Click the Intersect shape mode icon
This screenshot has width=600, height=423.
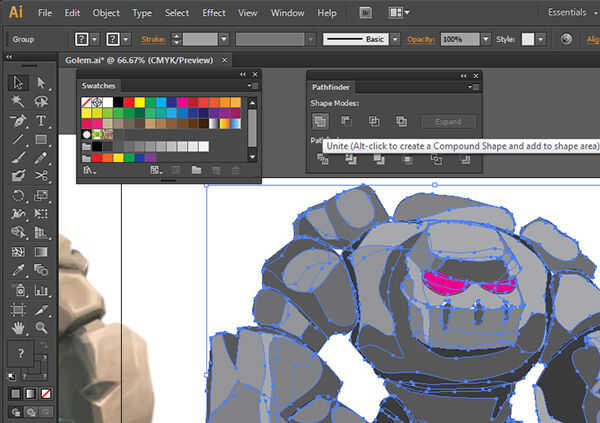(x=374, y=121)
